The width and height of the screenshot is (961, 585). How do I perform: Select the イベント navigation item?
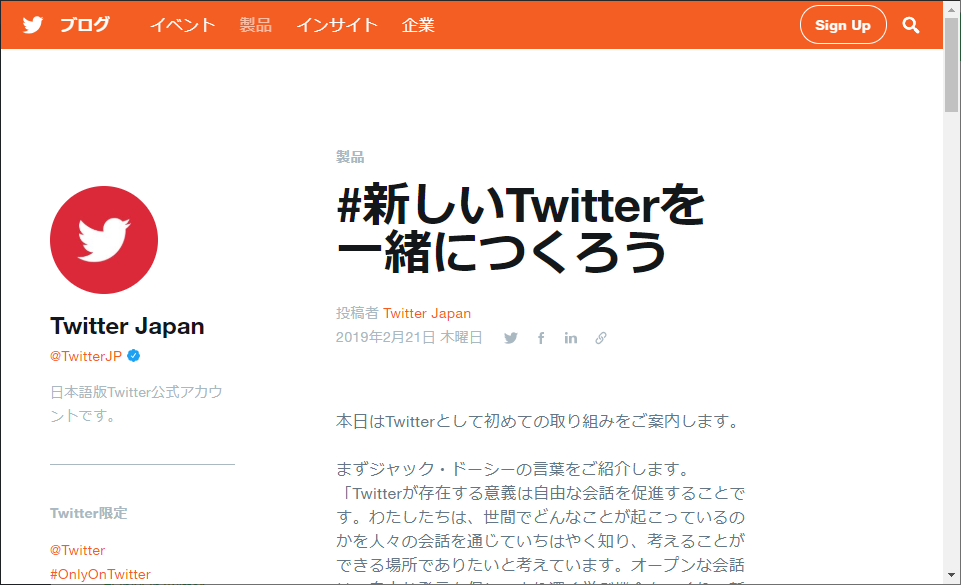click(183, 25)
